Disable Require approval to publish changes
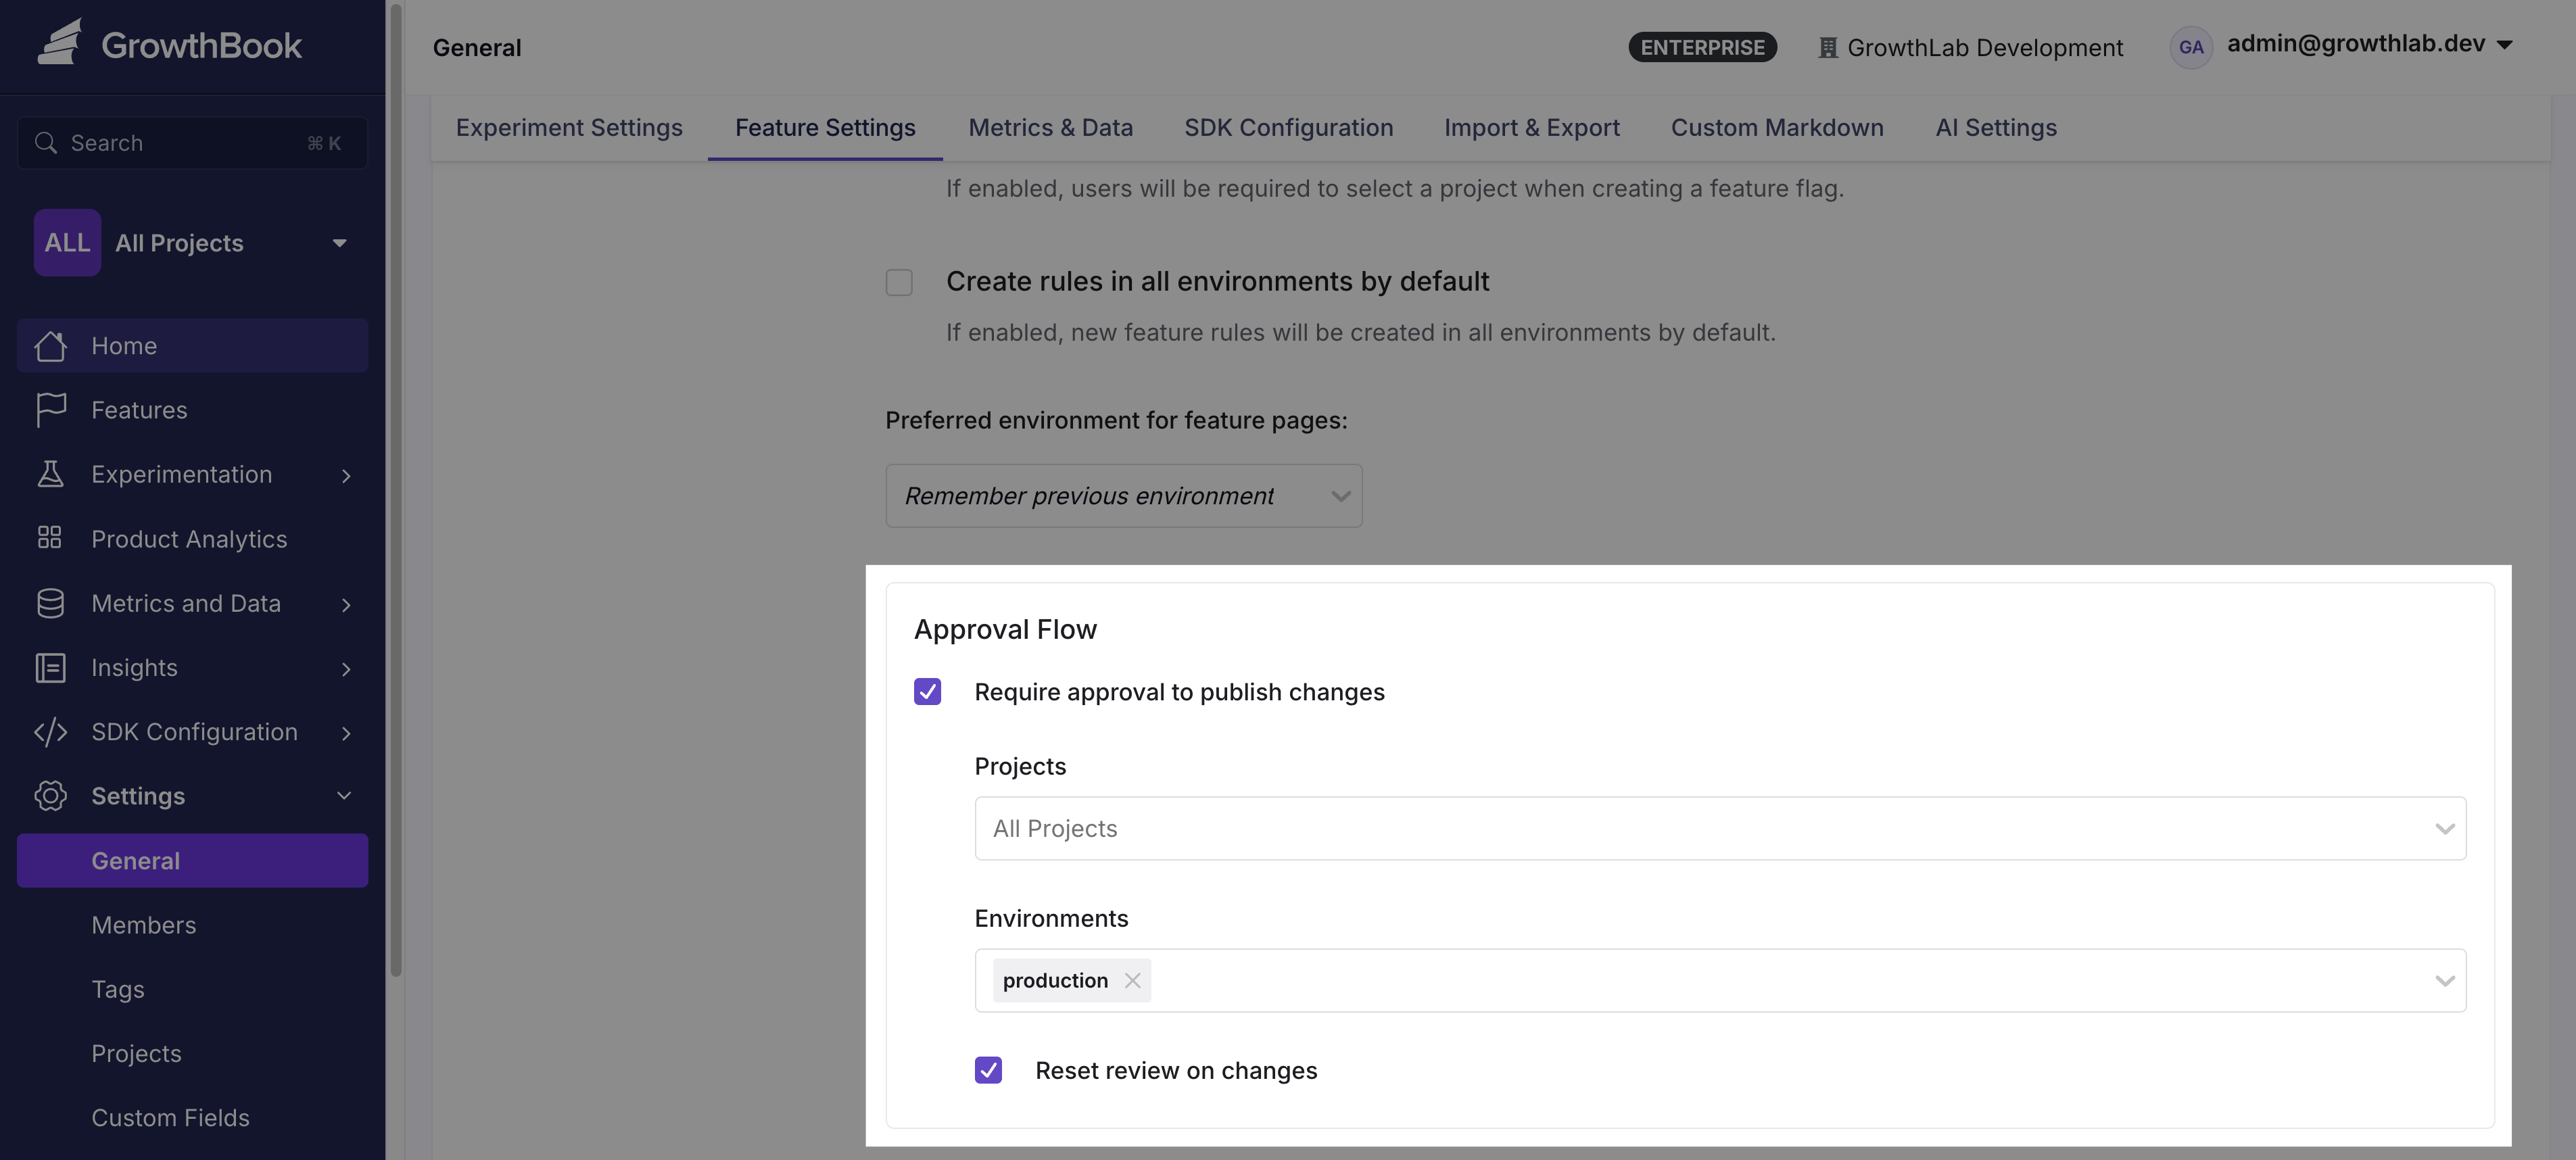2576x1160 pixels. [927, 691]
